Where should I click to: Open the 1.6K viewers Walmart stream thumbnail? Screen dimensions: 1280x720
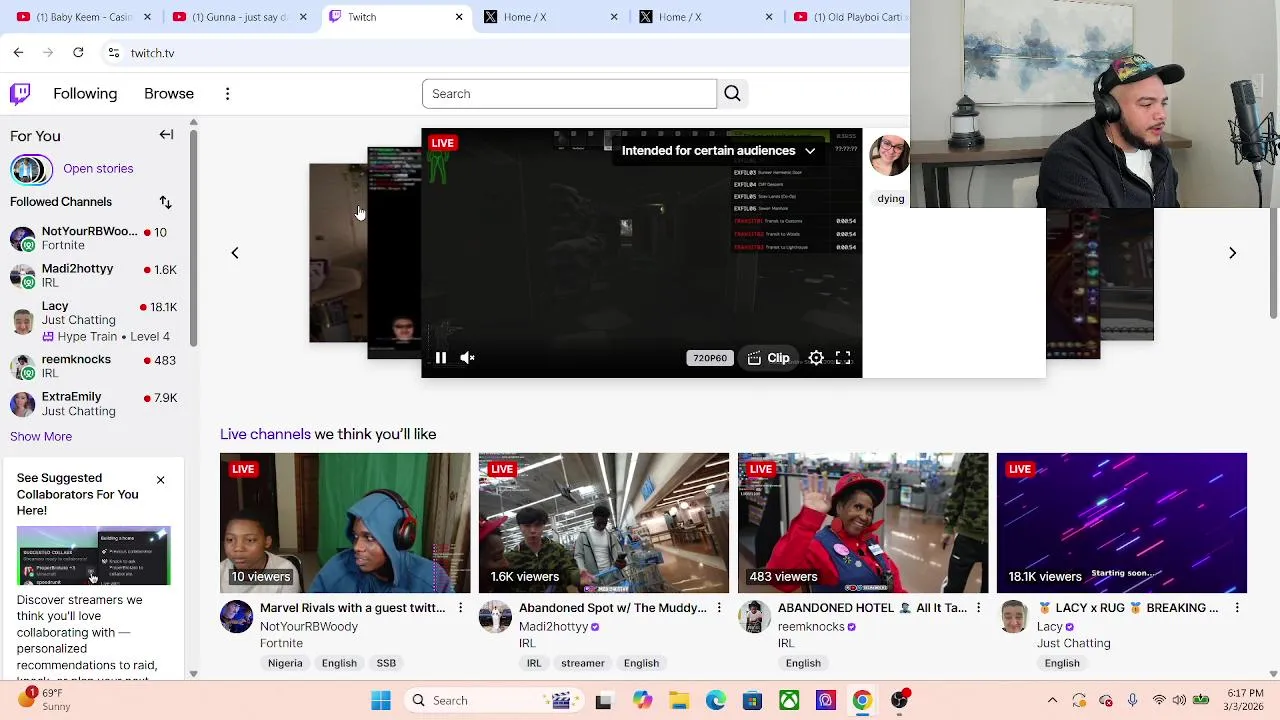(604, 523)
